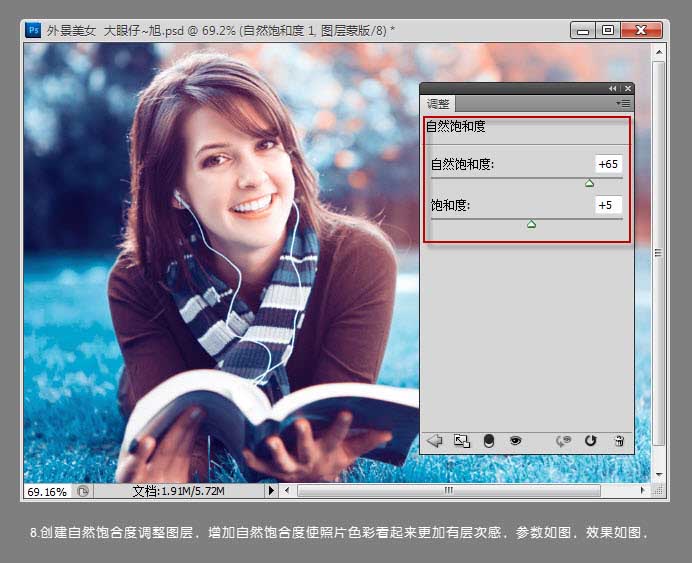
Task: Delete adjustment layer with trash icon
Action: coord(619,440)
